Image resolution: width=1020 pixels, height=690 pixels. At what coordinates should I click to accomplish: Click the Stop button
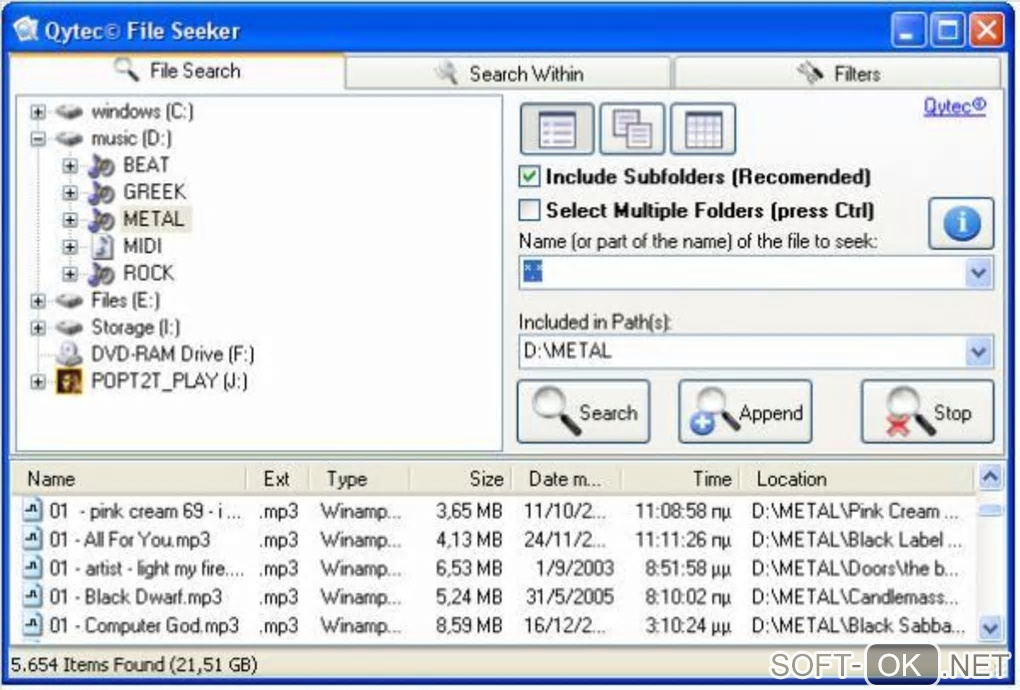tap(928, 412)
